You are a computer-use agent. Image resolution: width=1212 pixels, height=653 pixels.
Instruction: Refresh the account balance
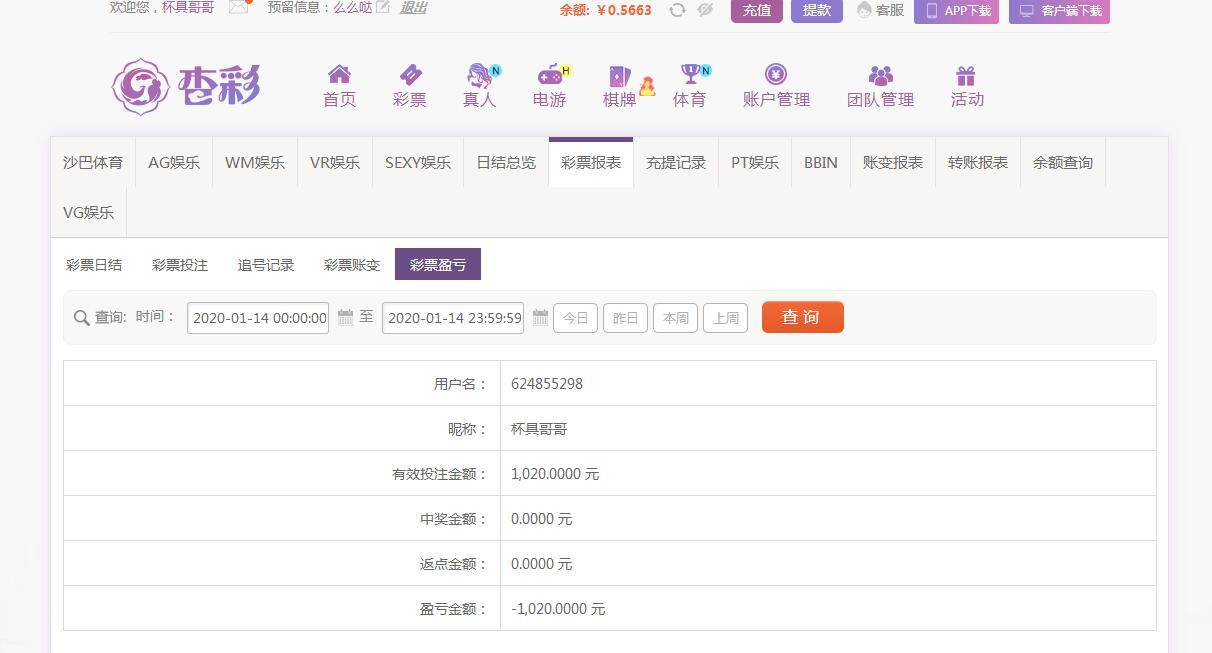(x=677, y=10)
